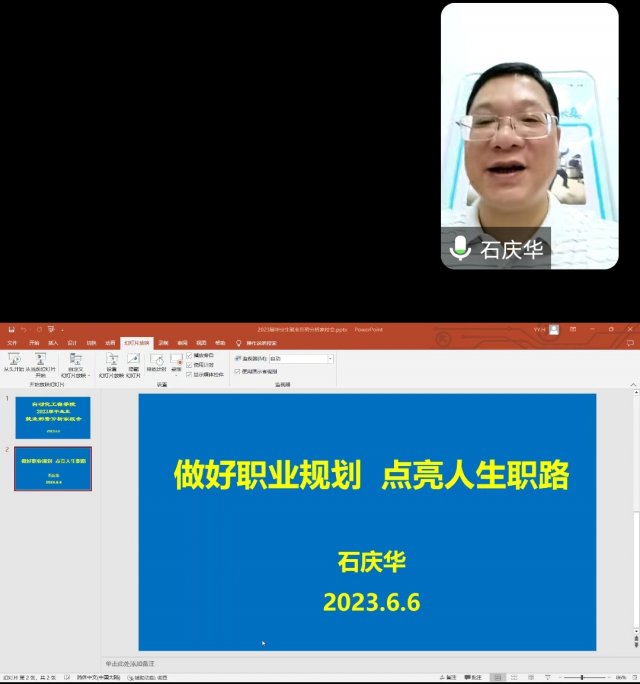This screenshot has height=684, width=640.
Task: Toggle the Play Narrations checkbox
Action: coord(190,355)
